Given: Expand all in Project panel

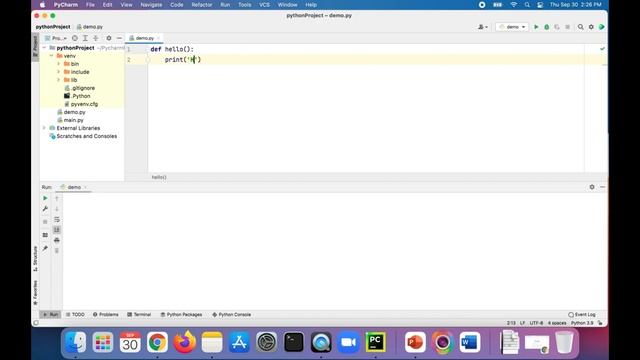Looking at the screenshot, I should [x=85, y=38].
